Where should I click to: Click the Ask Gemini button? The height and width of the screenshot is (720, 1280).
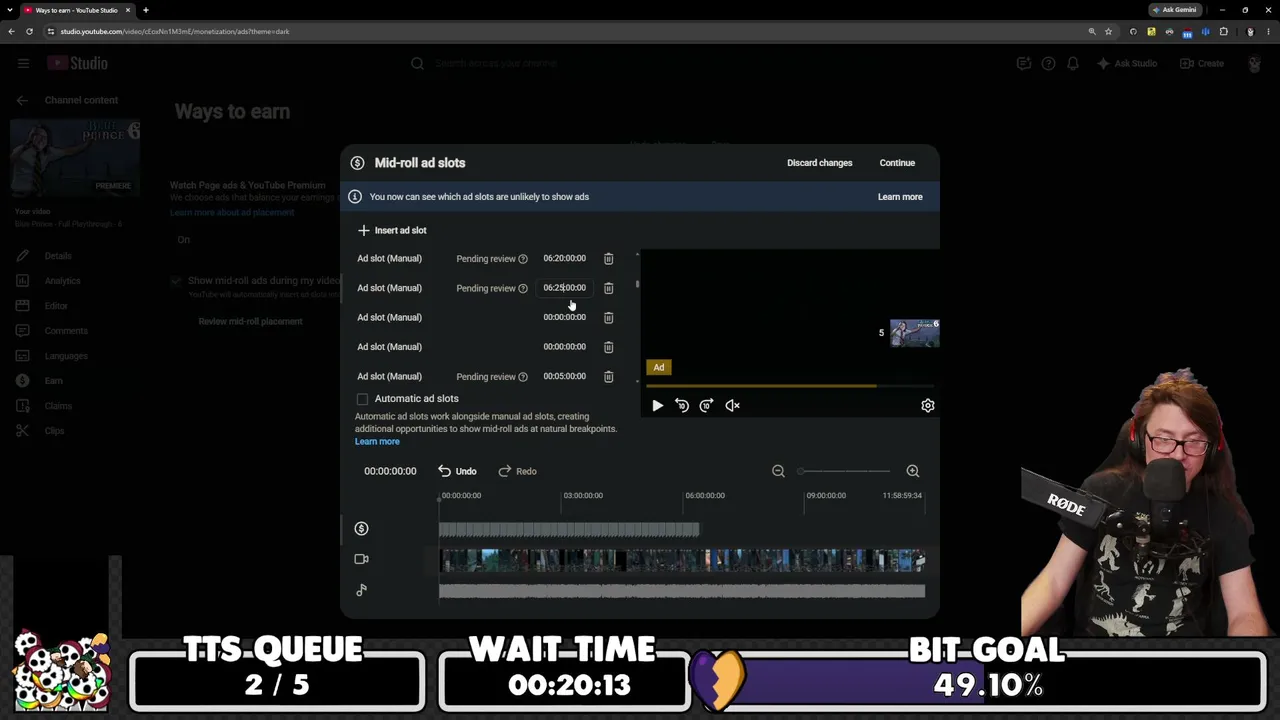1174,10
